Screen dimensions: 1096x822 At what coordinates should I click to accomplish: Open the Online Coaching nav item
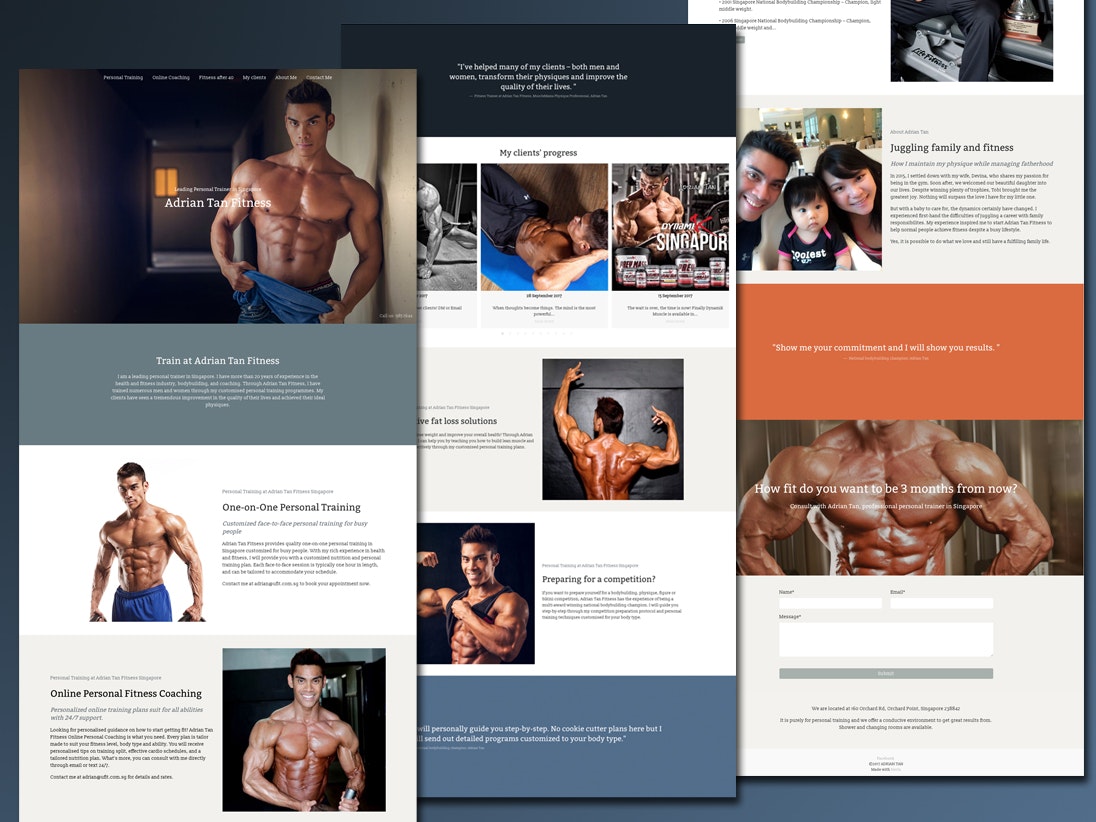[x=171, y=78]
